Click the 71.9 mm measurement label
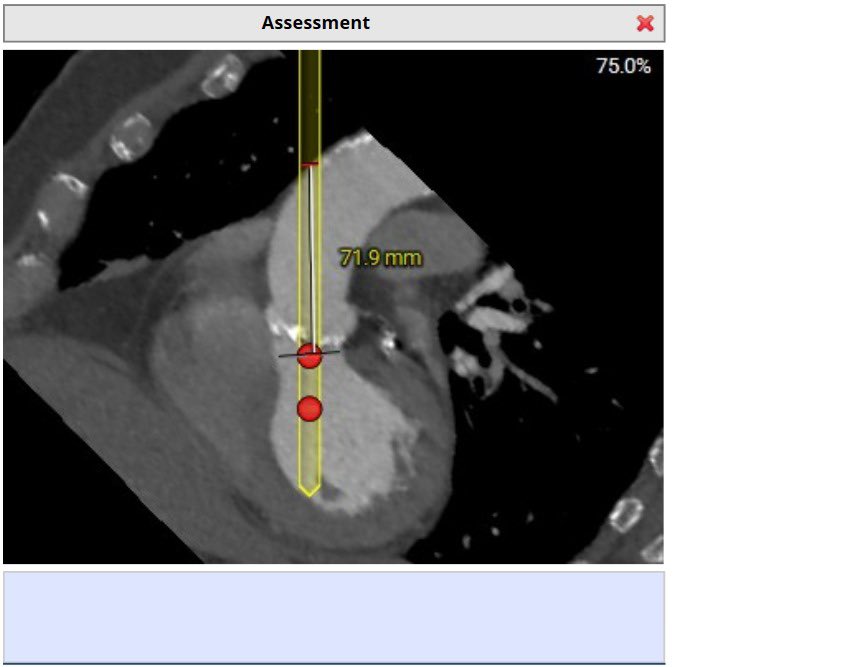867x667 pixels. pyautogui.click(x=380, y=258)
